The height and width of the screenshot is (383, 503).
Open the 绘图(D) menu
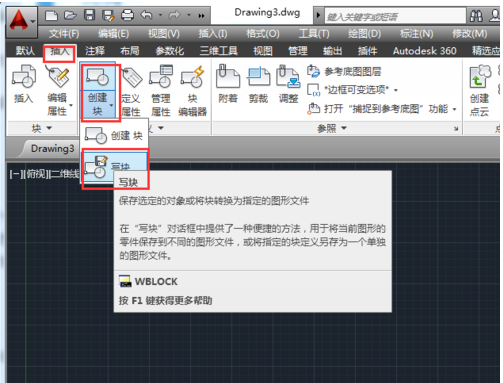pos(364,34)
